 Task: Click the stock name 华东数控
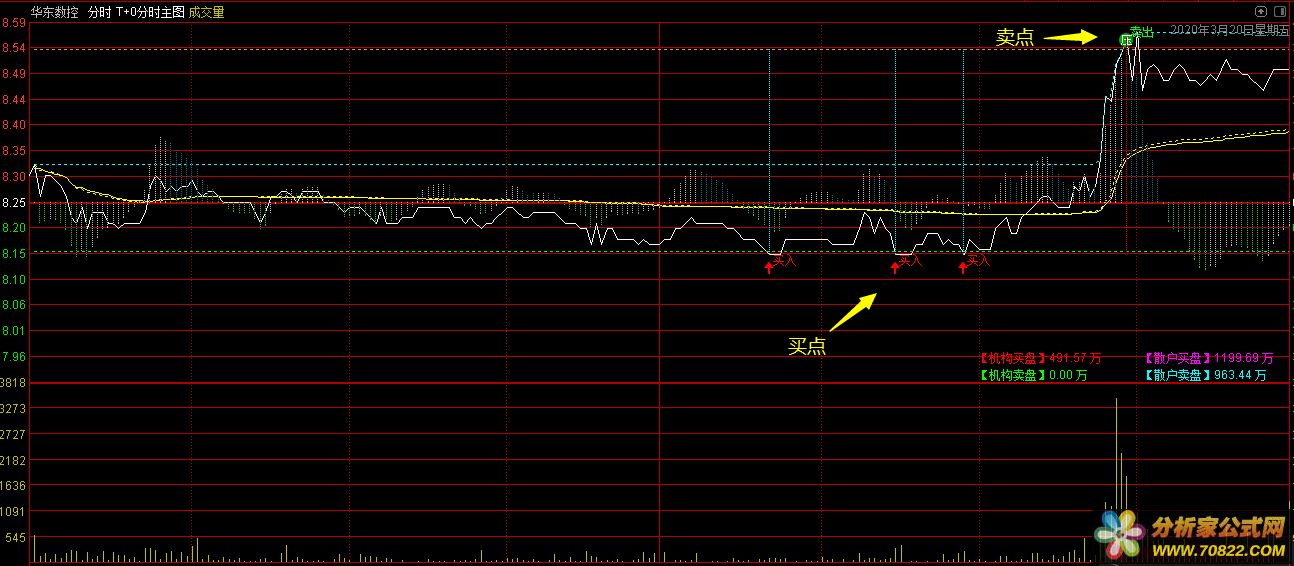tap(54, 13)
